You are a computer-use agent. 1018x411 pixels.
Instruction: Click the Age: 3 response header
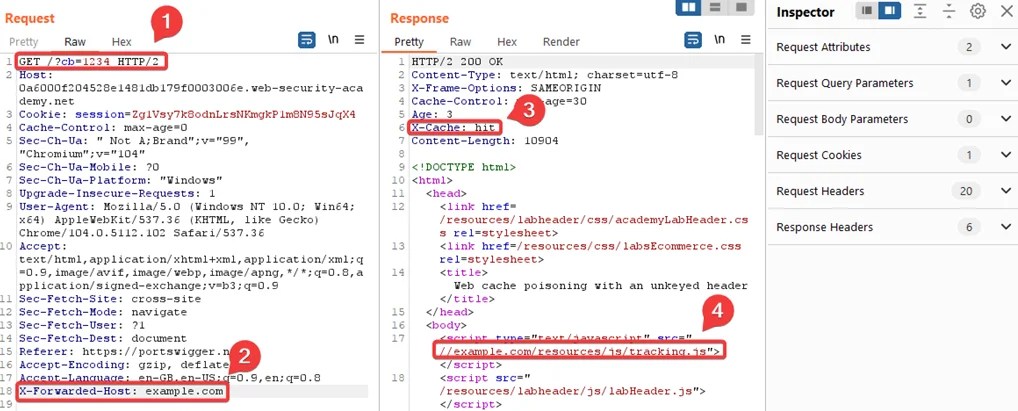[x=432, y=114]
